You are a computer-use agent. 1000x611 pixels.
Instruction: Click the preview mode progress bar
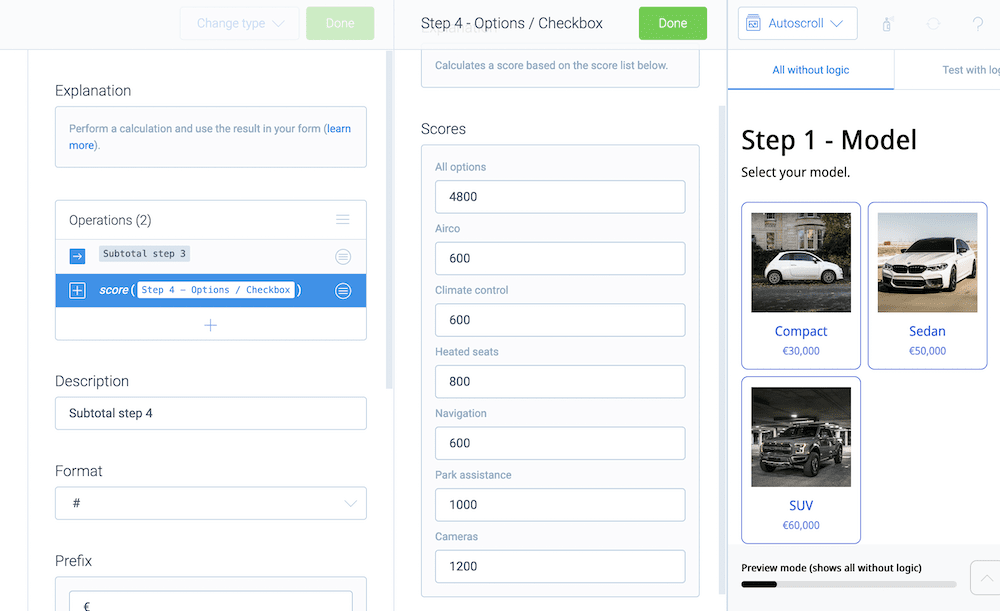pos(848,584)
